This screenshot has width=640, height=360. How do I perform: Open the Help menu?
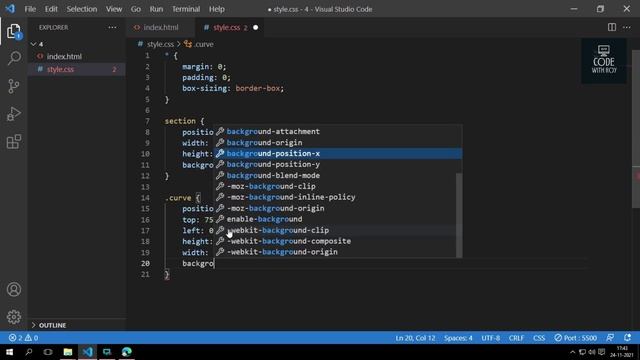click(x=217, y=9)
